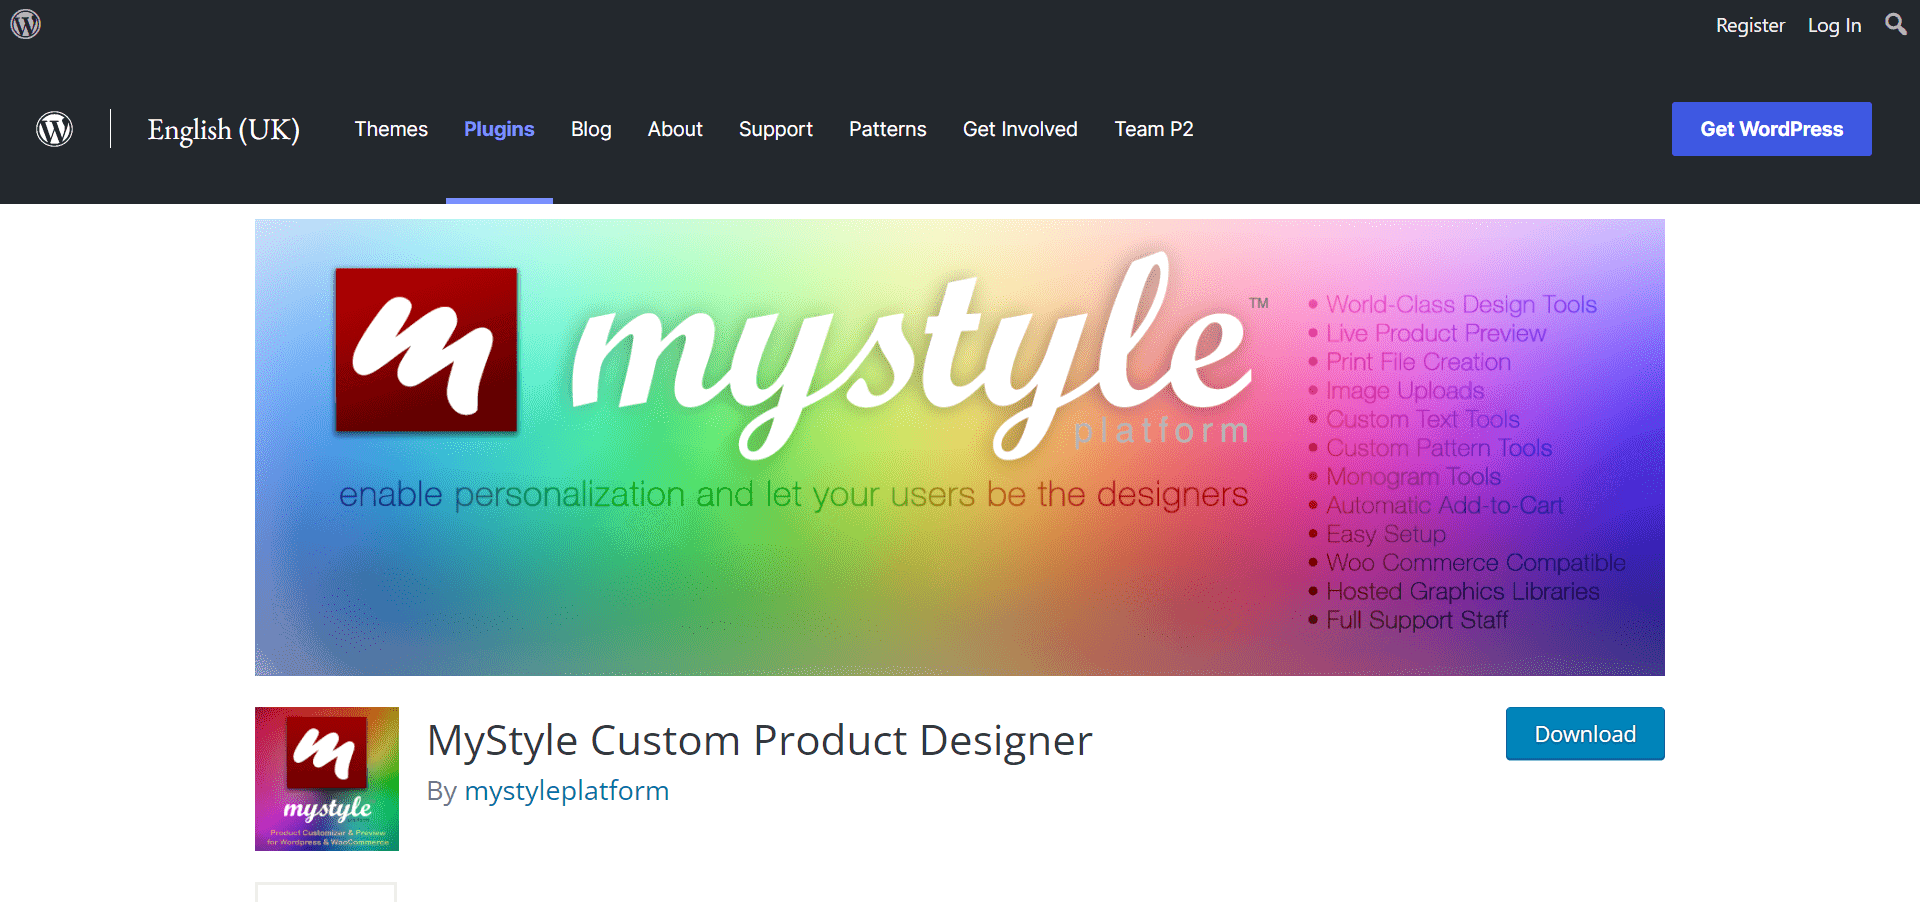
Task: Click the Get WordPress button
Action: tap(1771, 129)
